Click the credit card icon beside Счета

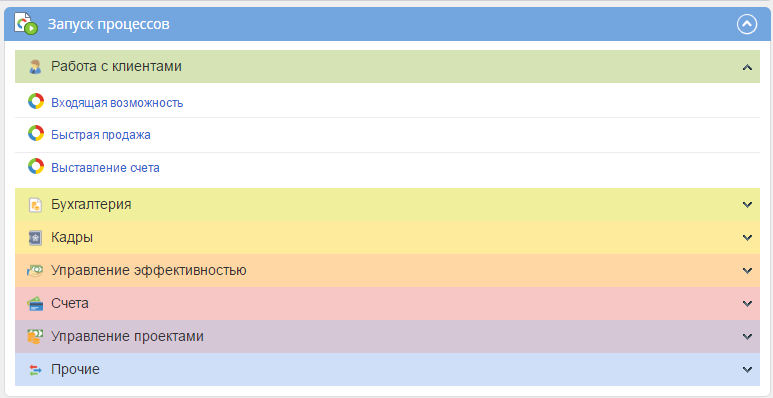pos(35,304)
